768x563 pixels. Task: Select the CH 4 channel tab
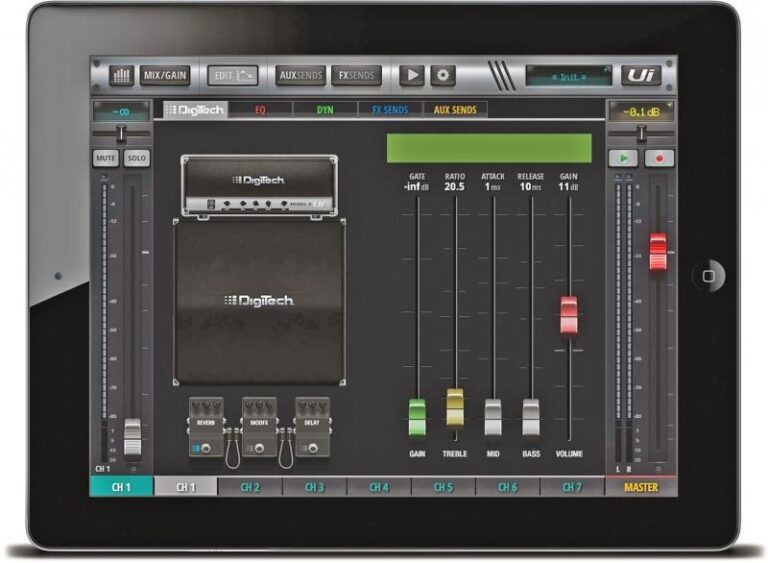[379, 487]
